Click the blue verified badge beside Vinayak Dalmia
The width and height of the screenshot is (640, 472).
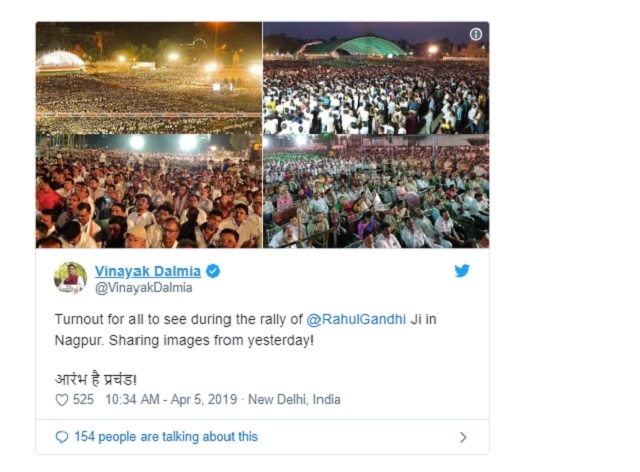pyautogui.click(x=213, y=271)
